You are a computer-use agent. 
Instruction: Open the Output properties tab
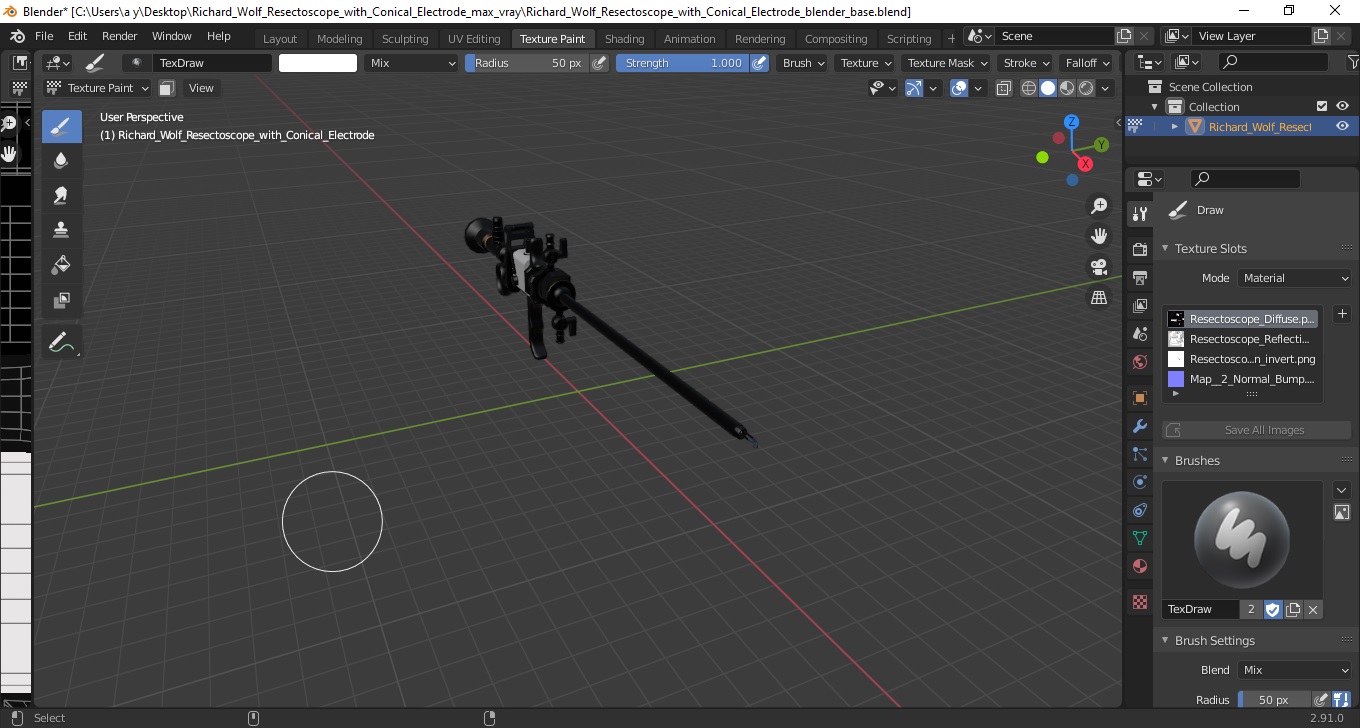(x=1139, y=277)
